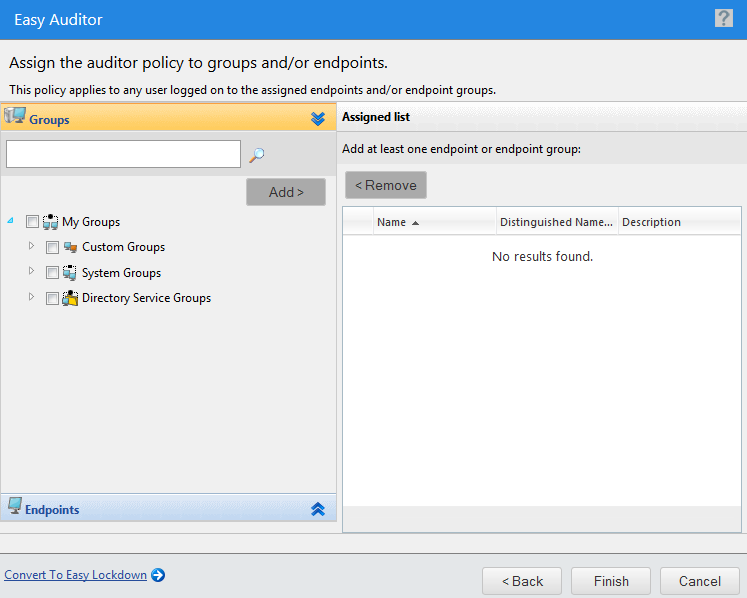Select the Custom Groups label
Image resolution: width=747 pixels, height=598 pixels.
pos(123,247)
